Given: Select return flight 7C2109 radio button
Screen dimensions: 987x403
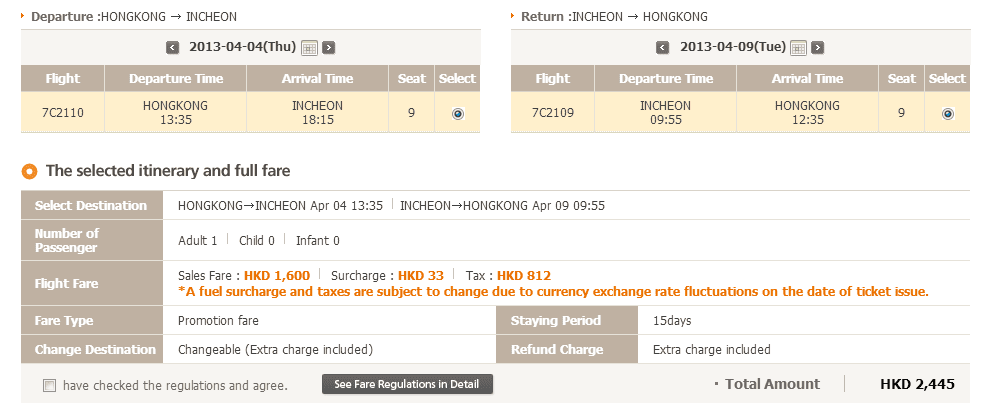Looking at the screenshot, I should (x=947, y=114).
